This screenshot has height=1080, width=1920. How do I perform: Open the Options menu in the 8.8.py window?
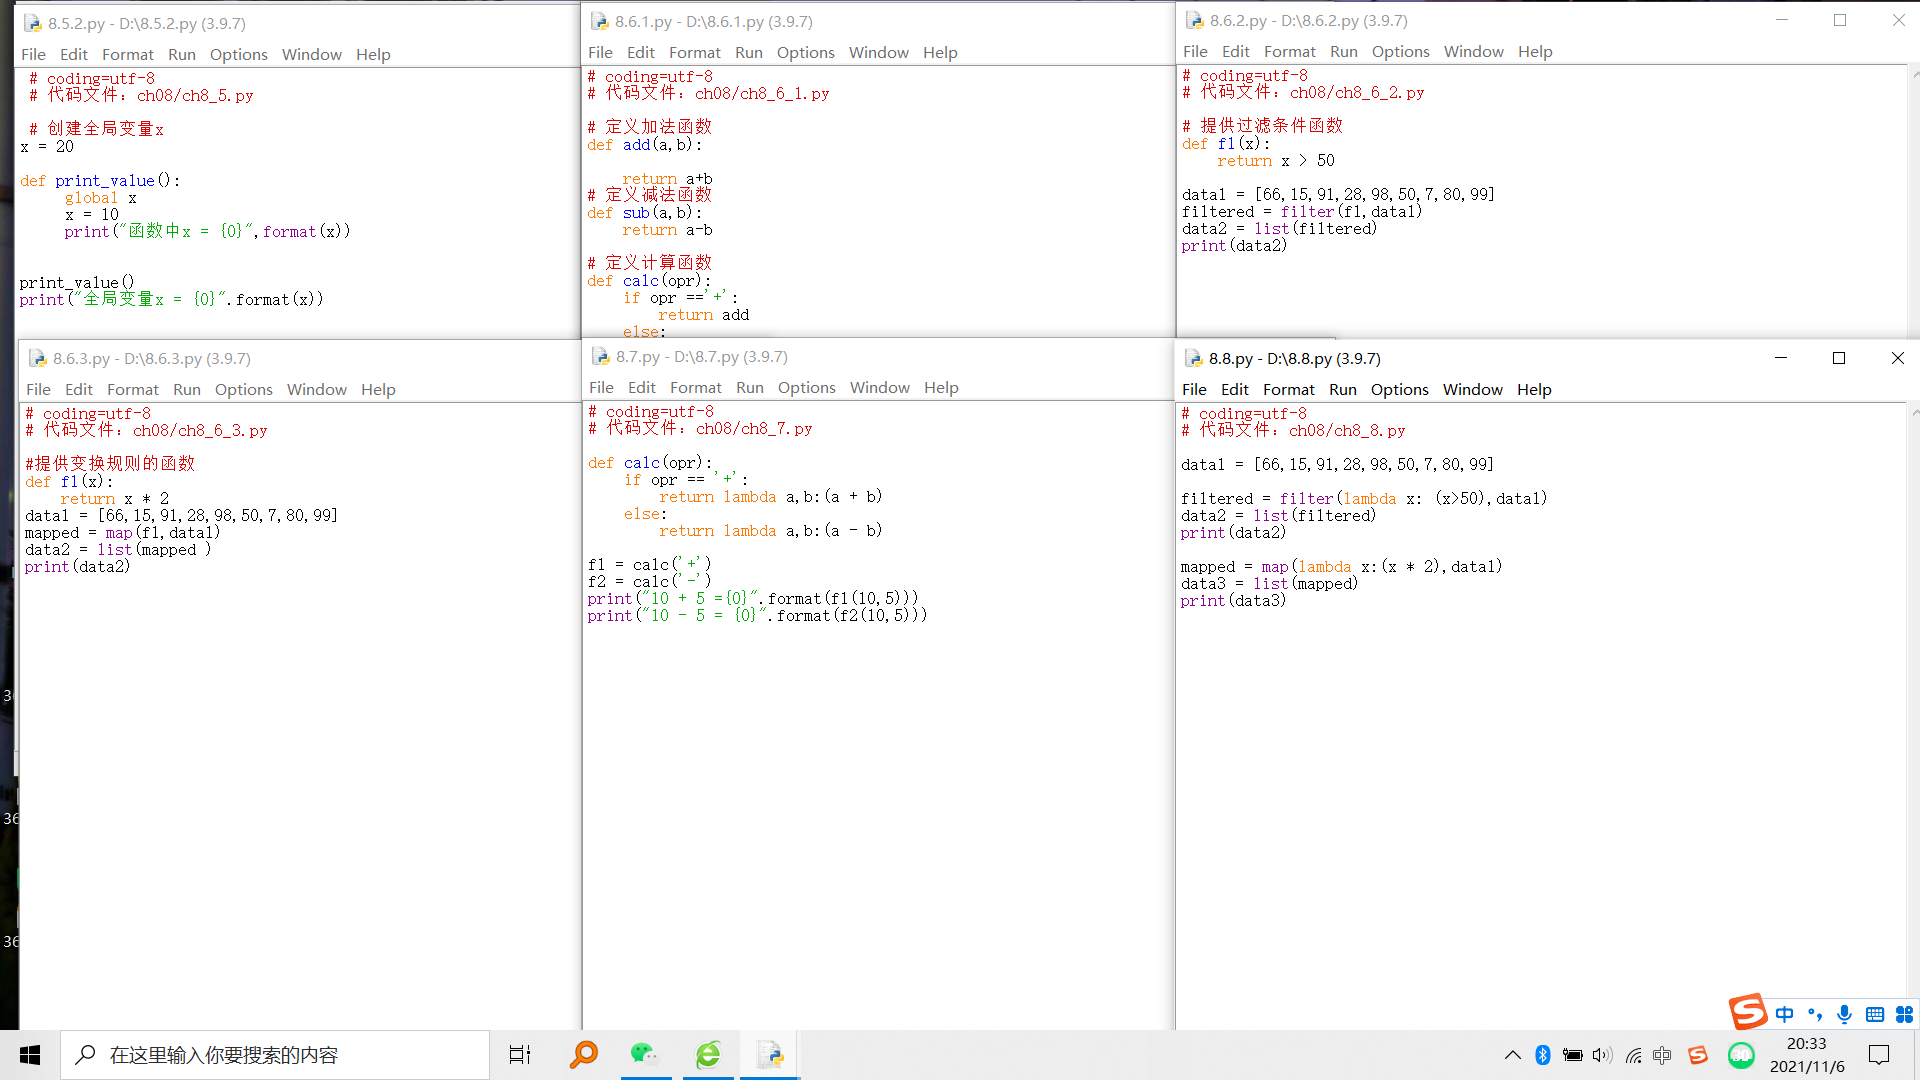[x=1399, y=389]
